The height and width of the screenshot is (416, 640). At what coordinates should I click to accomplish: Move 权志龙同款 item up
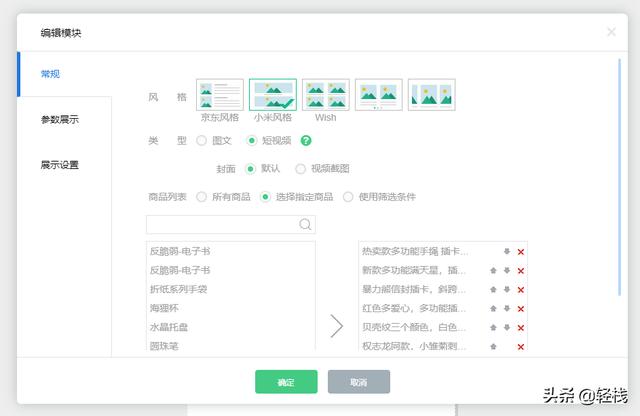point(493,347)
